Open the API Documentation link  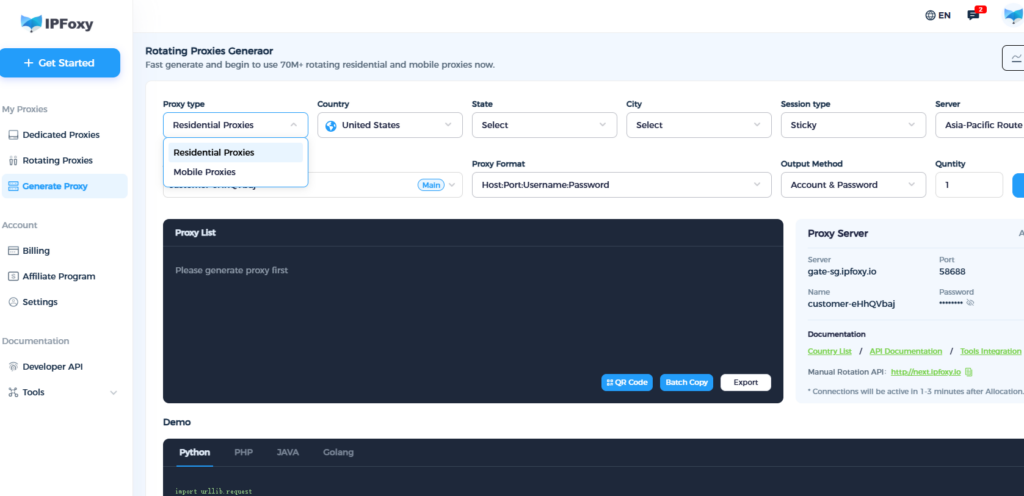[x=905, y=351]
